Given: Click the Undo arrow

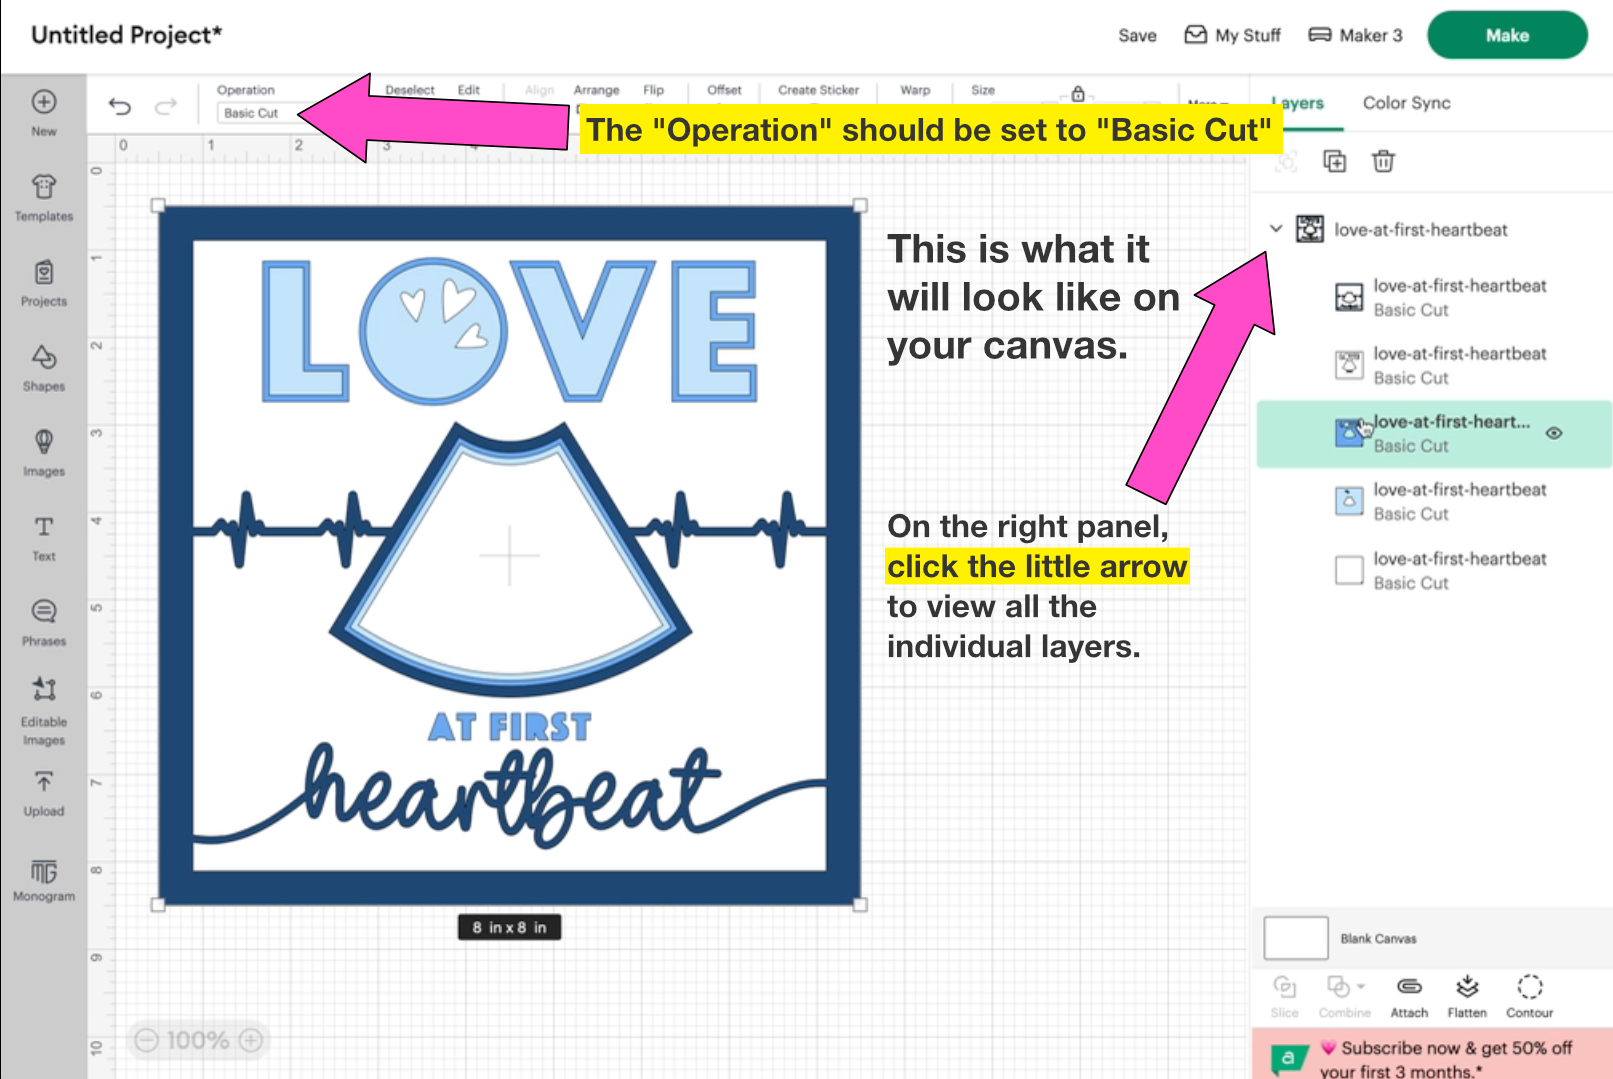Looking at the screenshot, I should 120,106.
